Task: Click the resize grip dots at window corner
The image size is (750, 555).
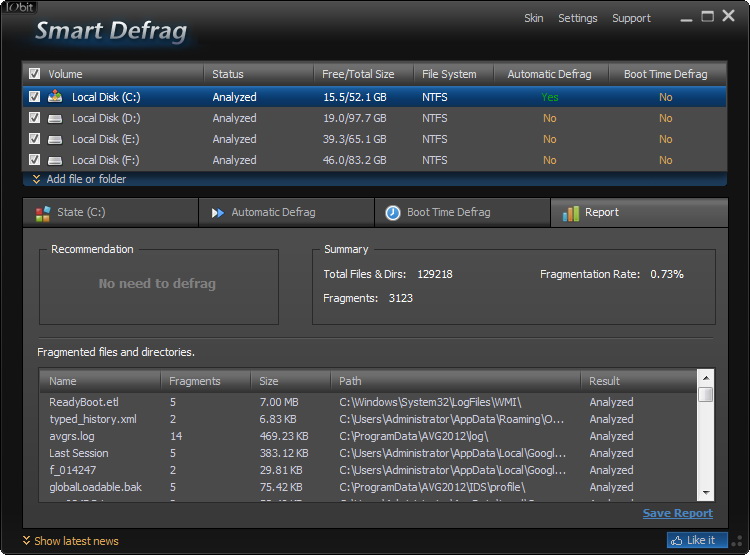Action: 738,541
